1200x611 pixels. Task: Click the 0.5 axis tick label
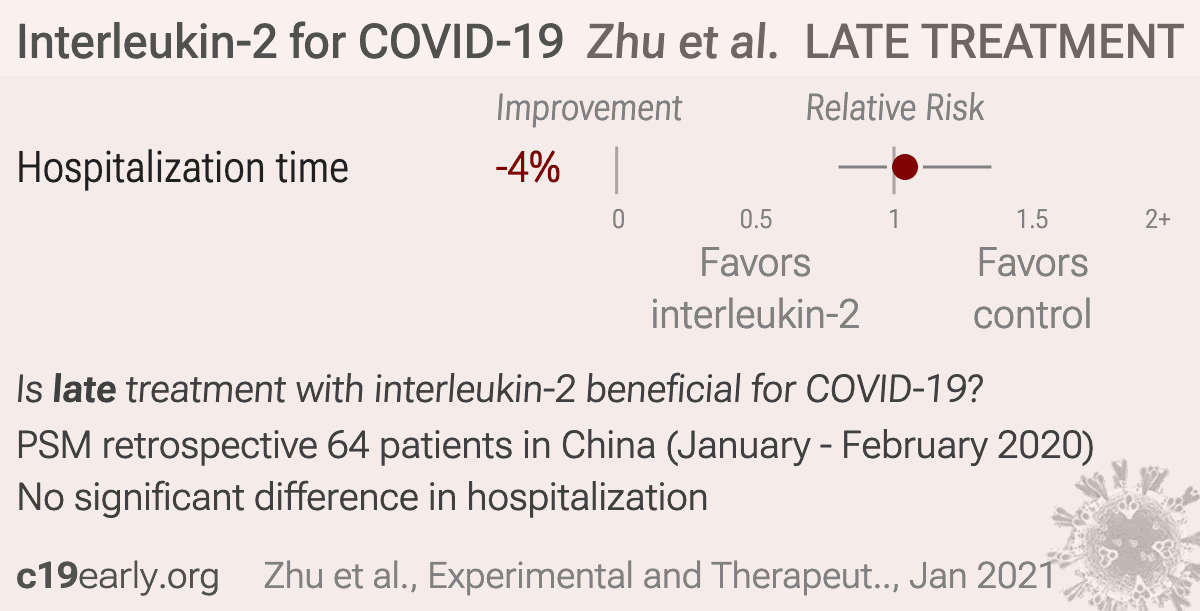[756, 219]
